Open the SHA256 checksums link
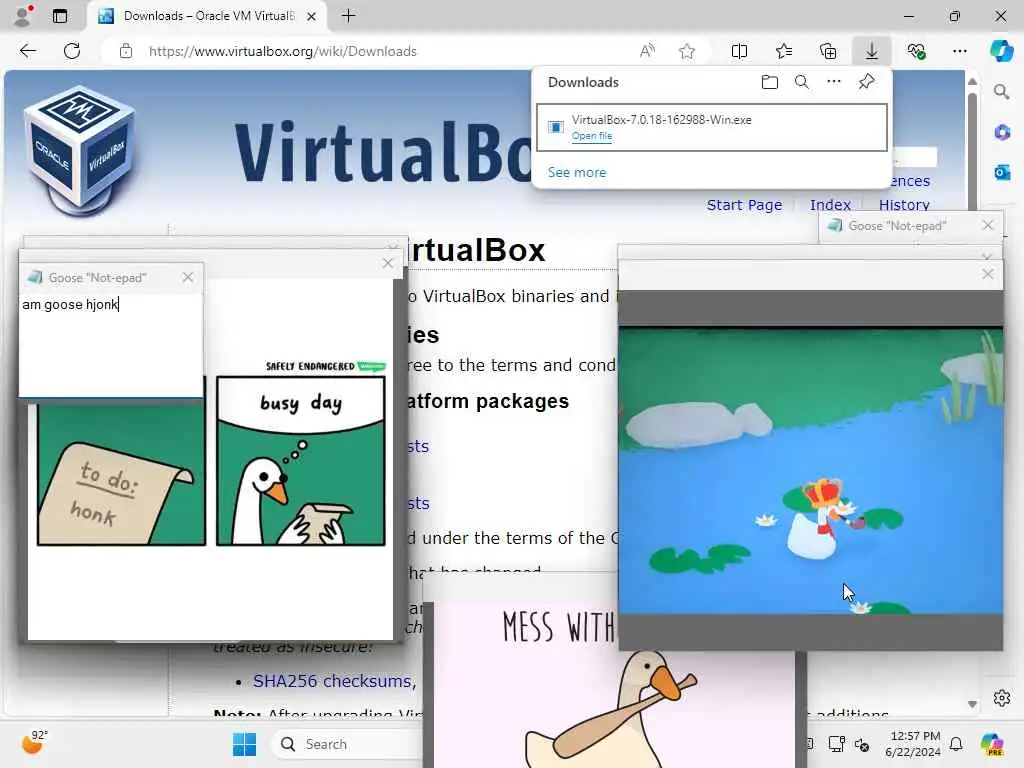 coord(332,681)
